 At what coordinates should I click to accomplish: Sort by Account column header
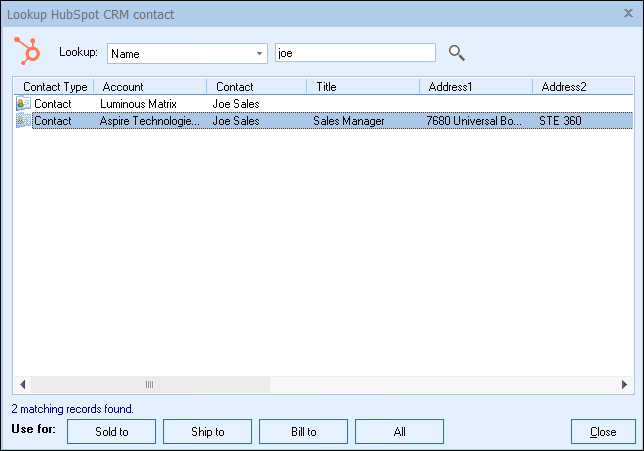tap(150, 87)
